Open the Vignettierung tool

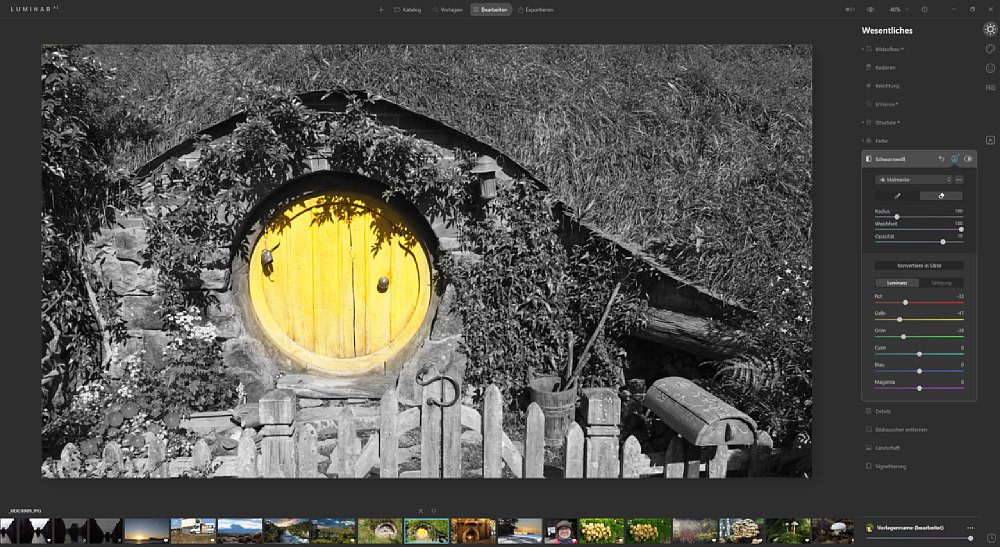pos(890,466)
